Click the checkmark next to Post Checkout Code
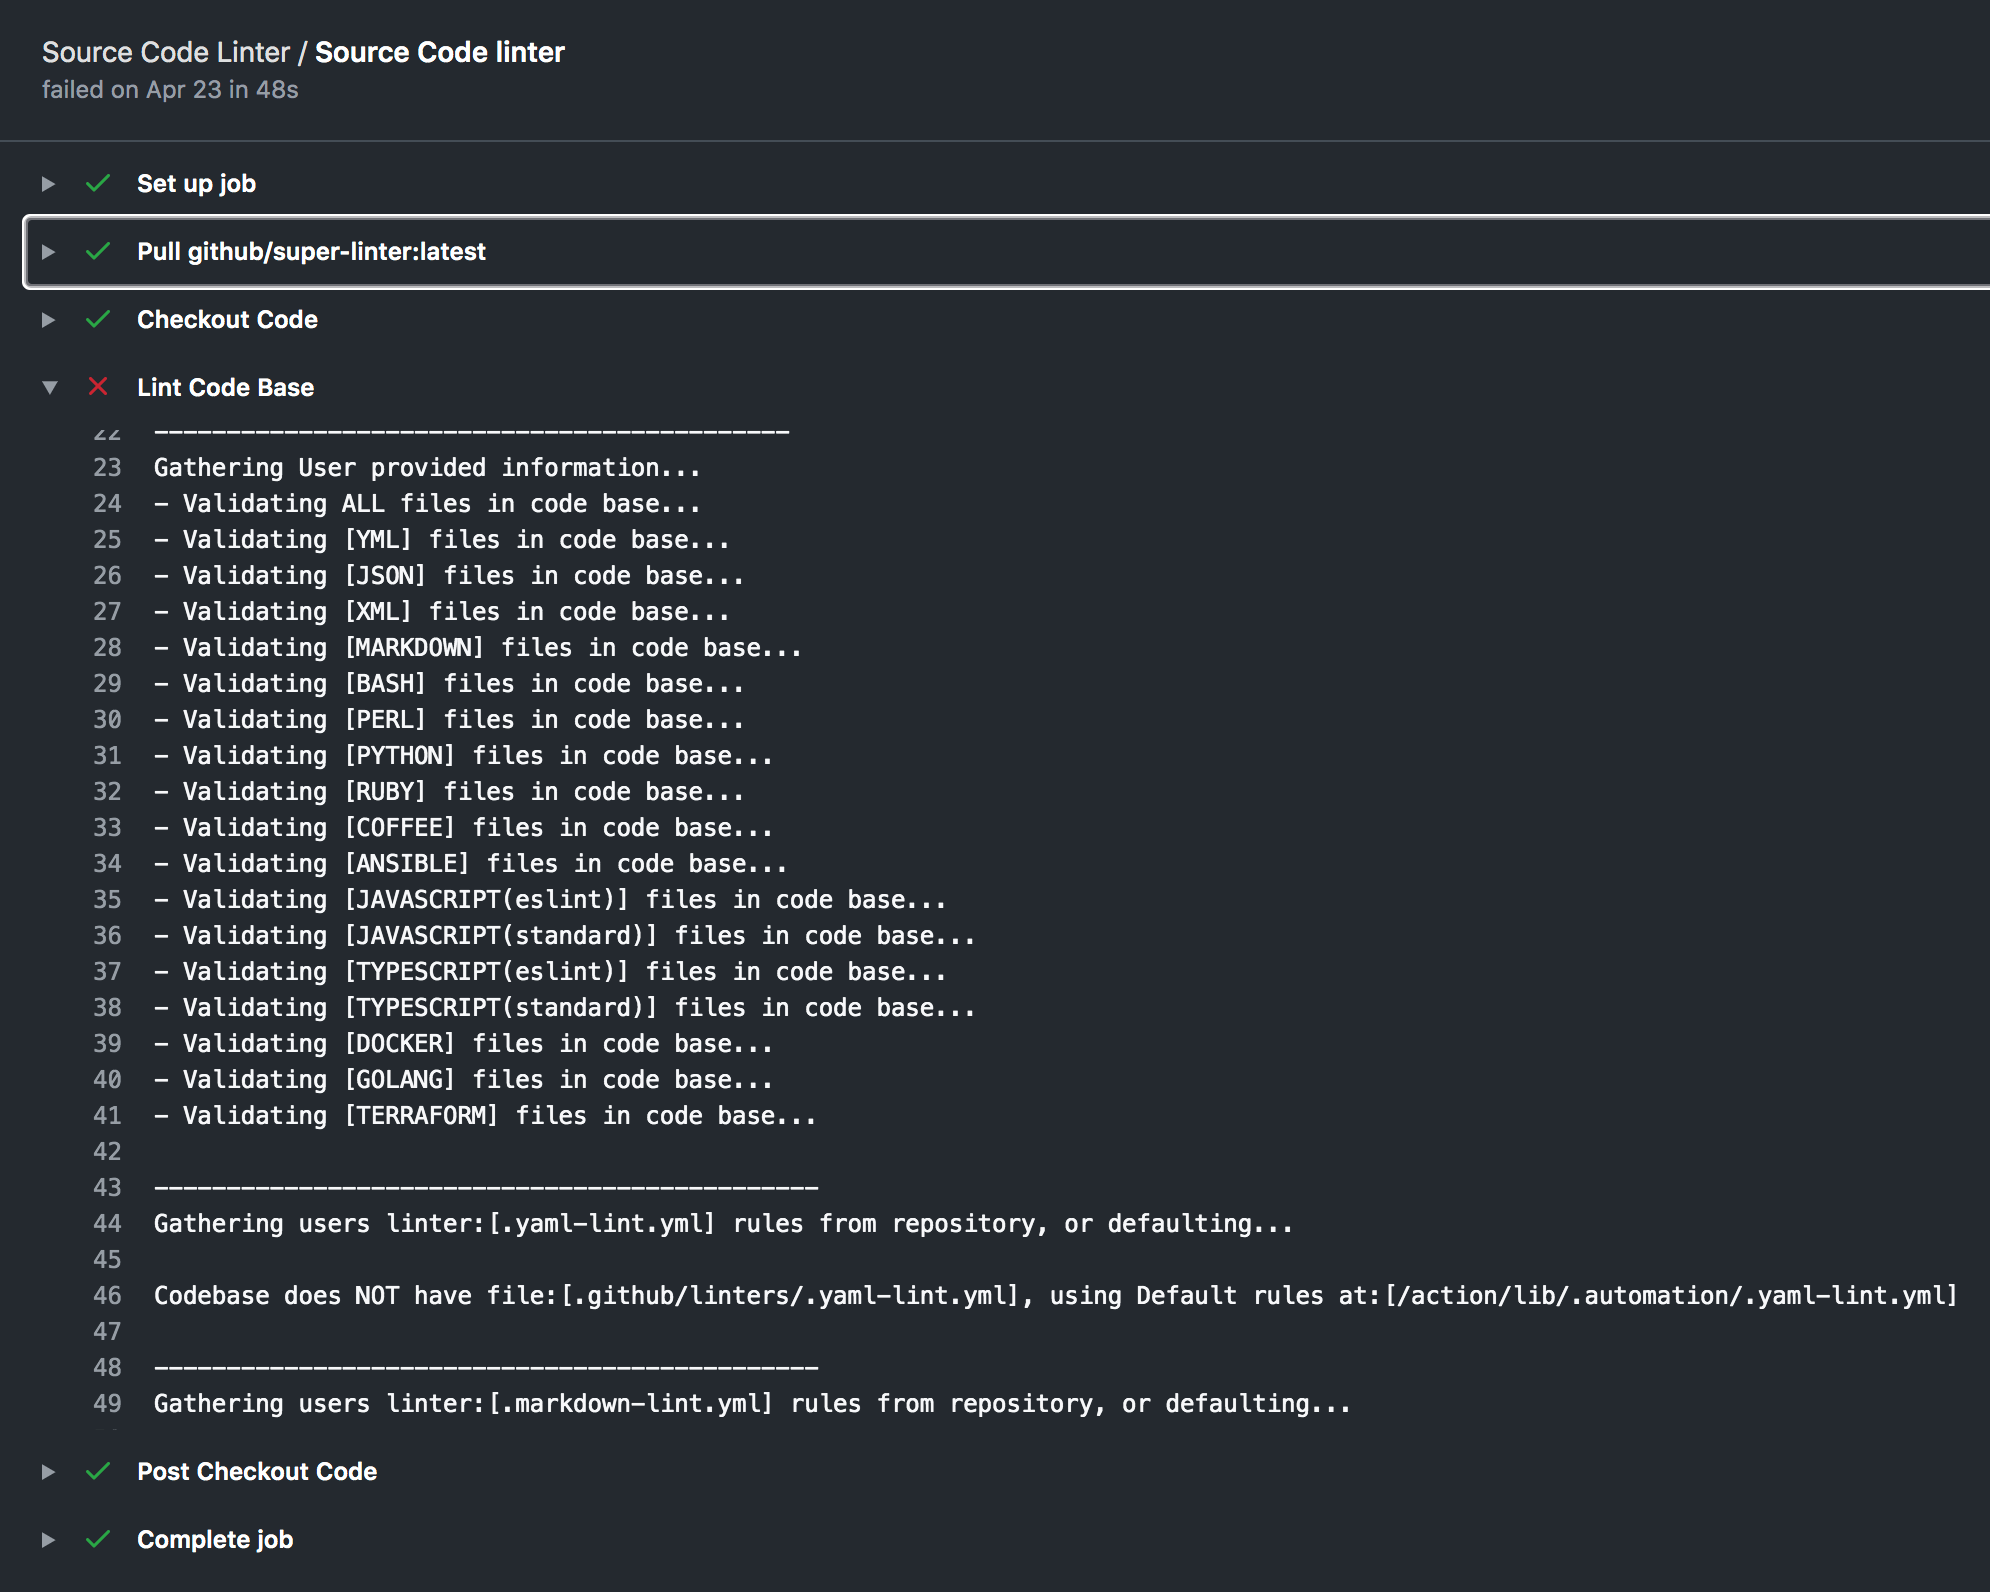1990x1592 pixels. point(99,1471)
